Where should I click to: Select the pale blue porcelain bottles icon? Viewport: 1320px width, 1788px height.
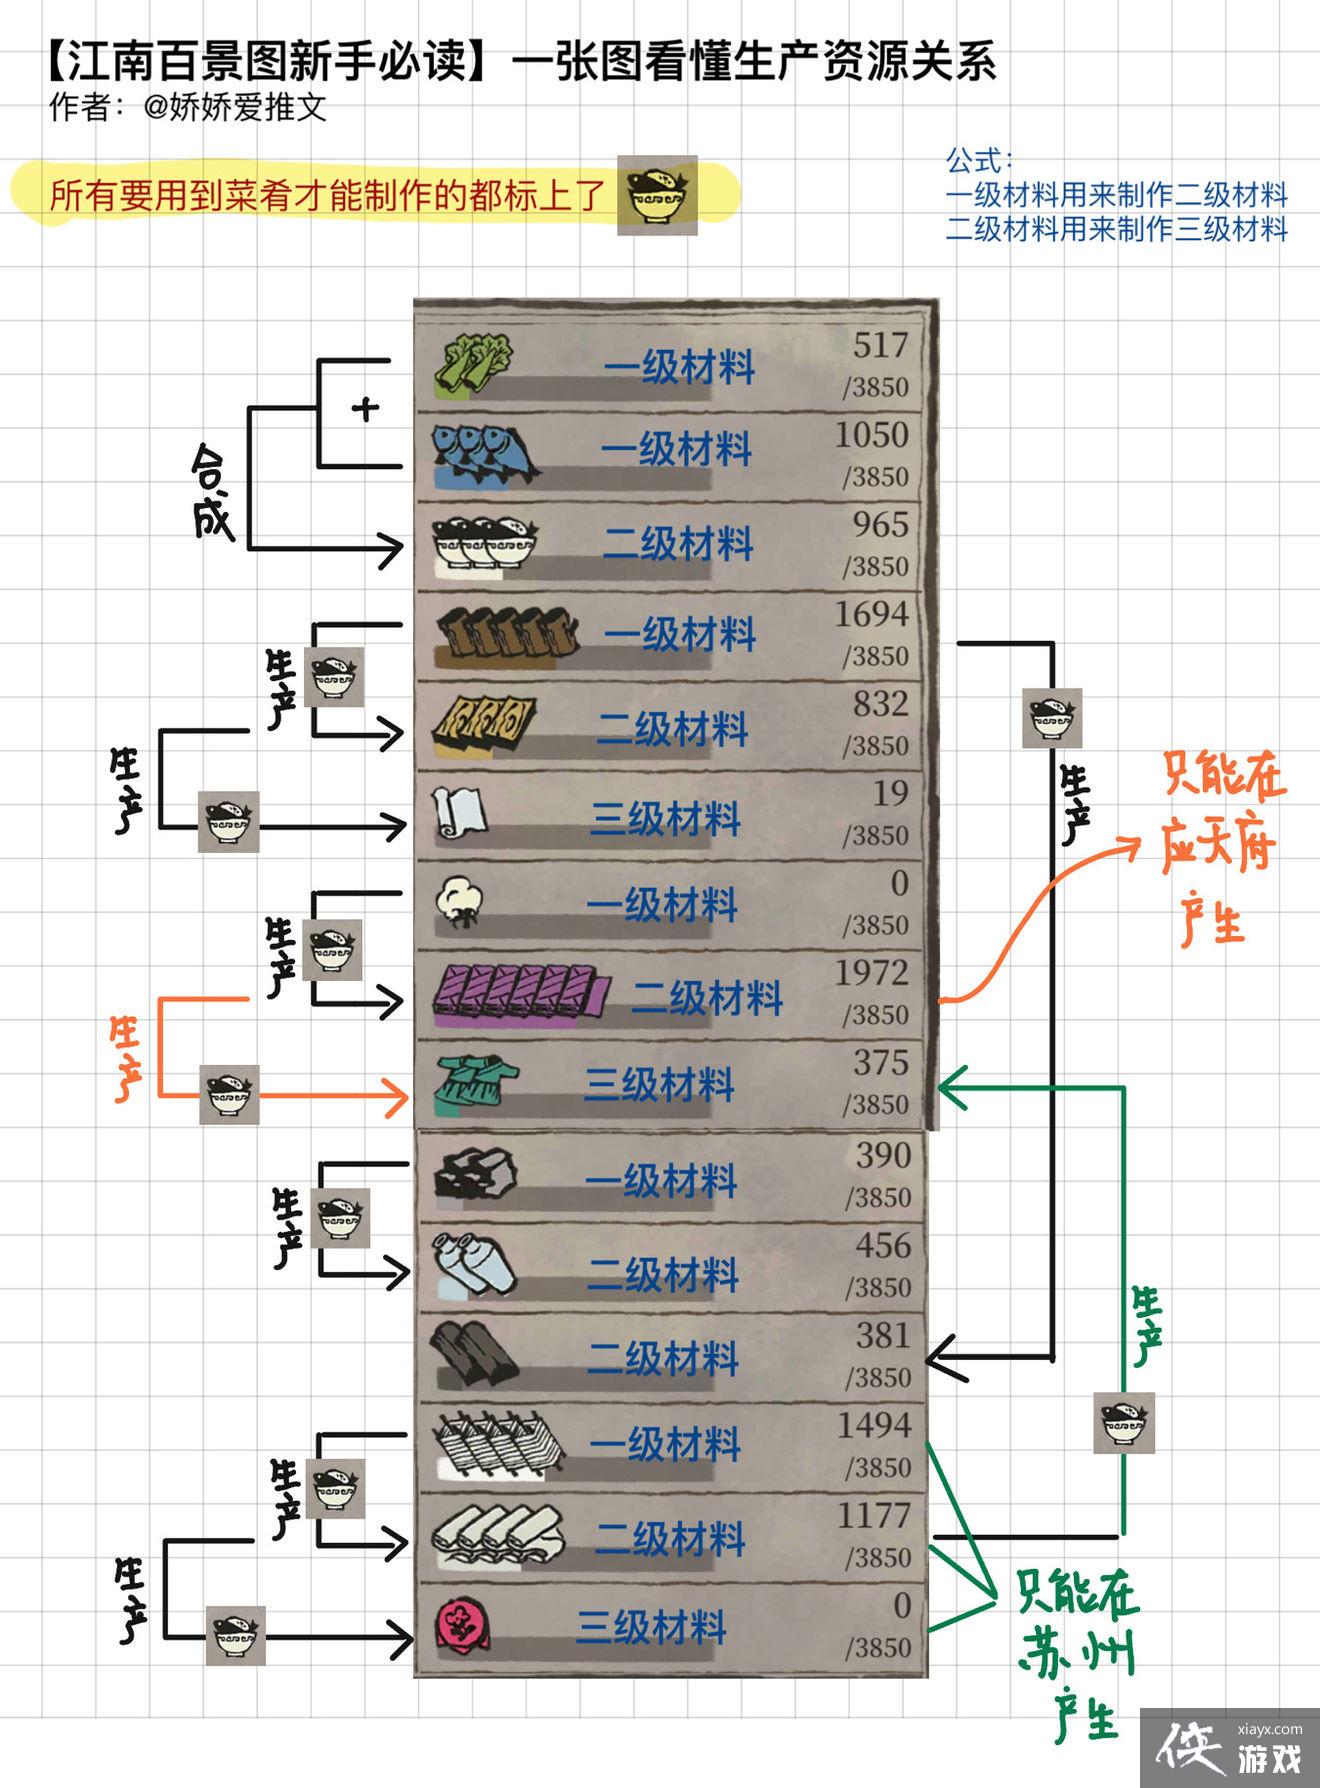click(x=474, y=1264)
